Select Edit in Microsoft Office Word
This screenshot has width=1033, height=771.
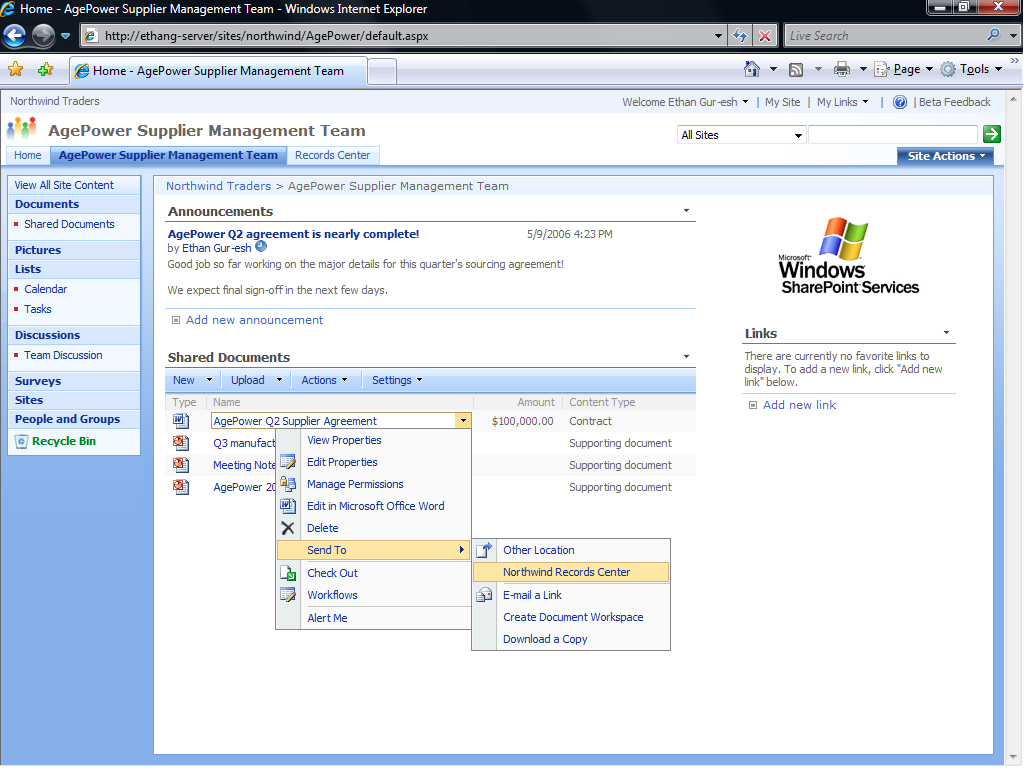(375, 506)
